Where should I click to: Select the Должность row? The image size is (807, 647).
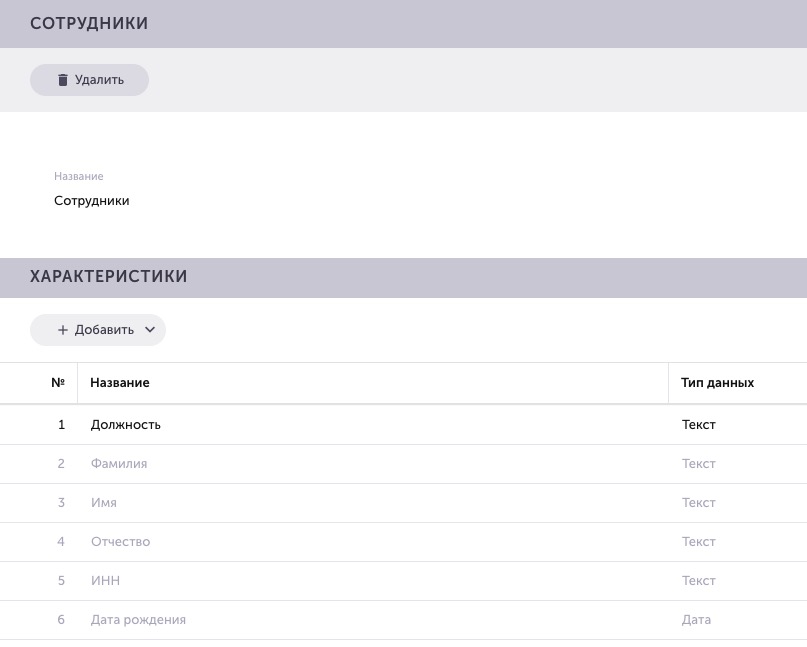click(x=404, y=425)
